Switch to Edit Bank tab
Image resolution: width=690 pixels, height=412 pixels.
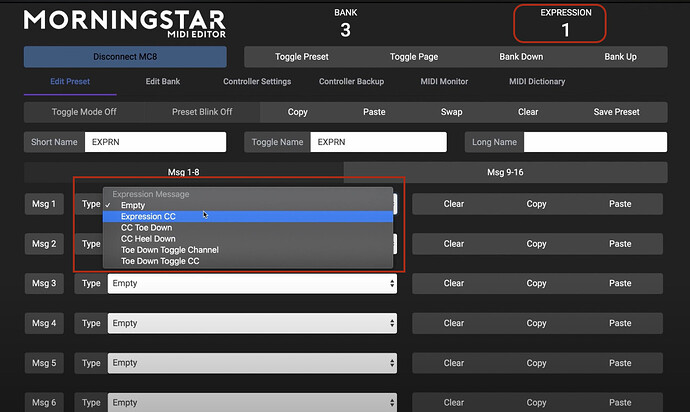click(x=163, y=81)
